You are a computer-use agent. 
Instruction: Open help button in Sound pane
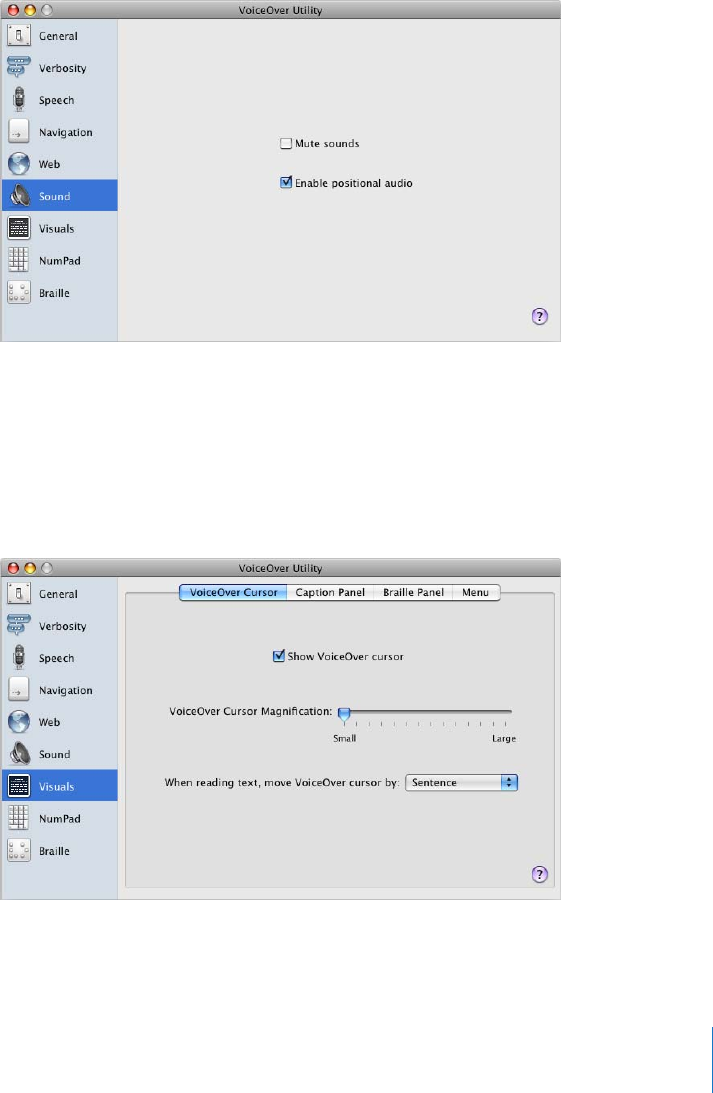coord(540,316)
